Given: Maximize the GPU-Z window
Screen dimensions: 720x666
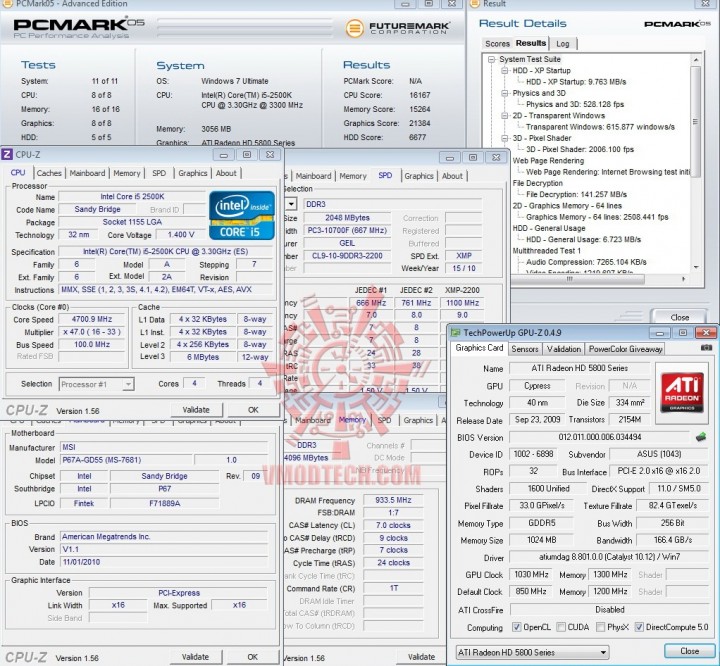Looking at the screenshot, I should click(683, 333).
